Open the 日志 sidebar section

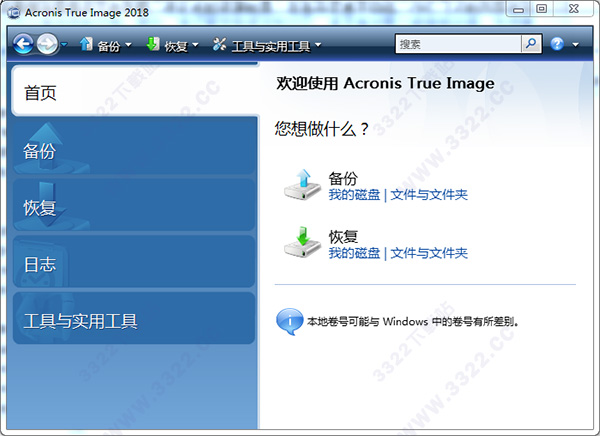pos(134,262)
